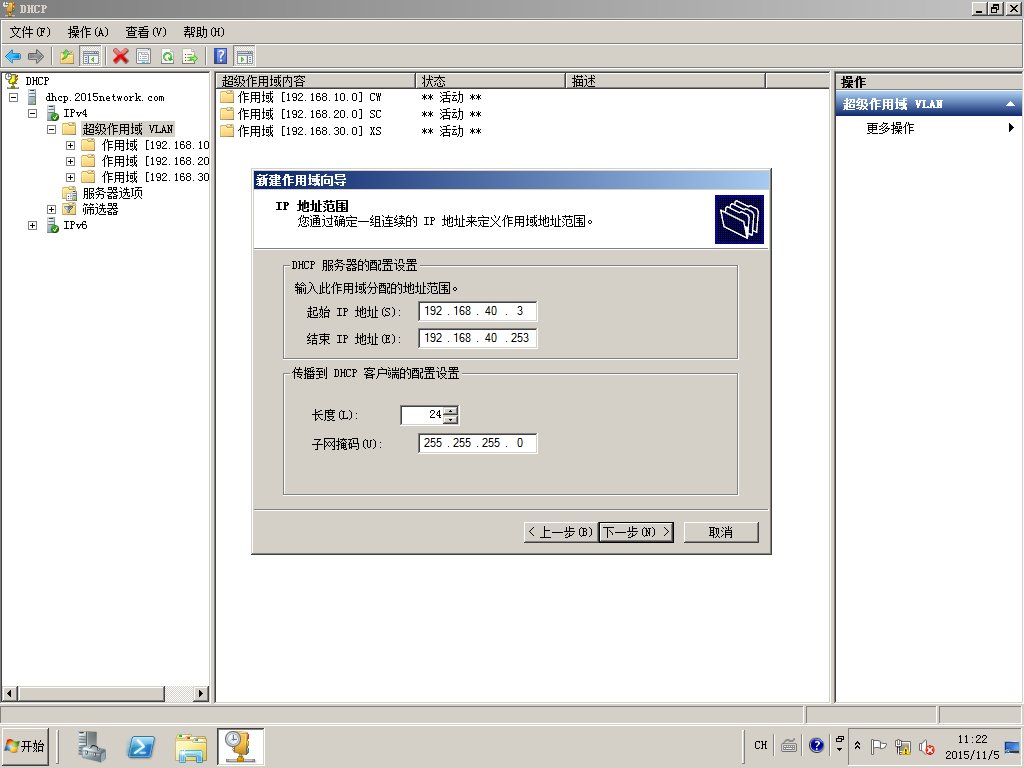Image resolution: width=1024 pixels, height=768 pixels.
Task: Click the green Refresh icon
Action: coord(167,56)
